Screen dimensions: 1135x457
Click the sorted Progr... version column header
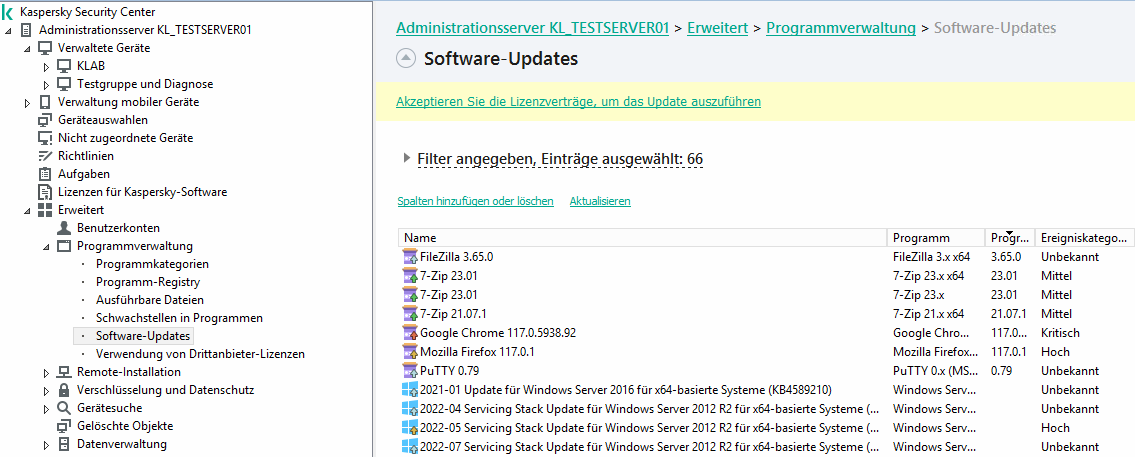coord(1010,238)
